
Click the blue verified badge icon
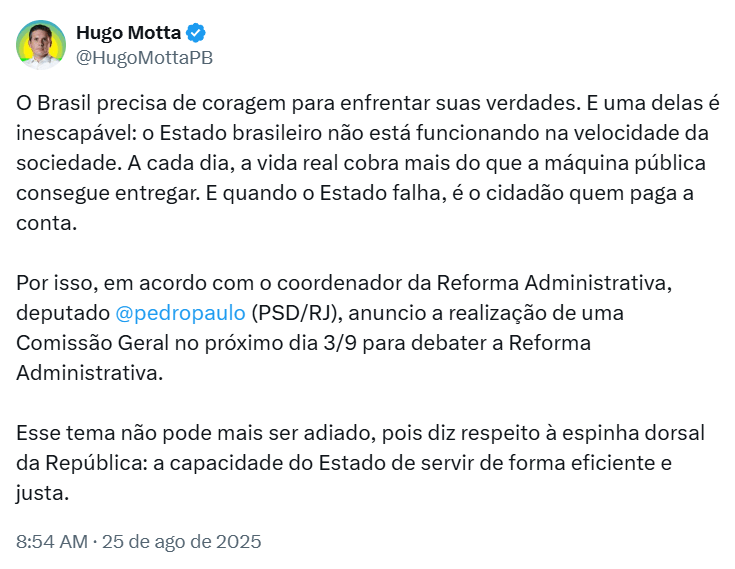(x=196, y=33)
